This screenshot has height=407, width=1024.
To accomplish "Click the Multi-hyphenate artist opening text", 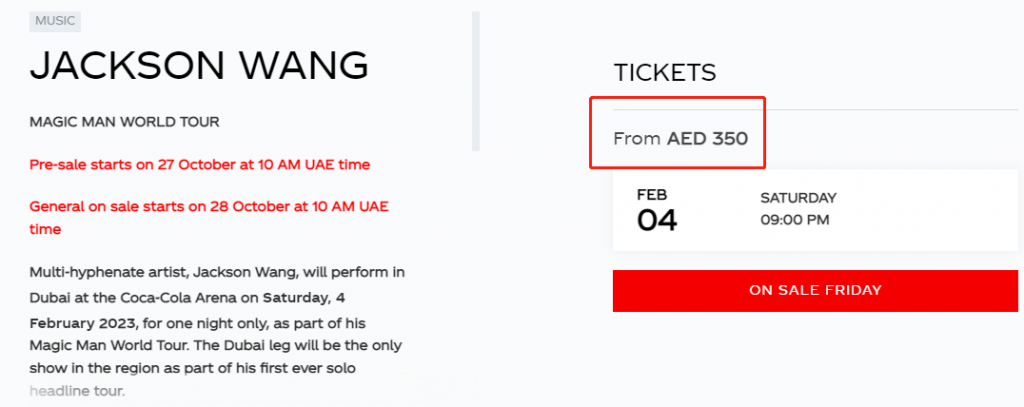I will click(x=108, y=271).
